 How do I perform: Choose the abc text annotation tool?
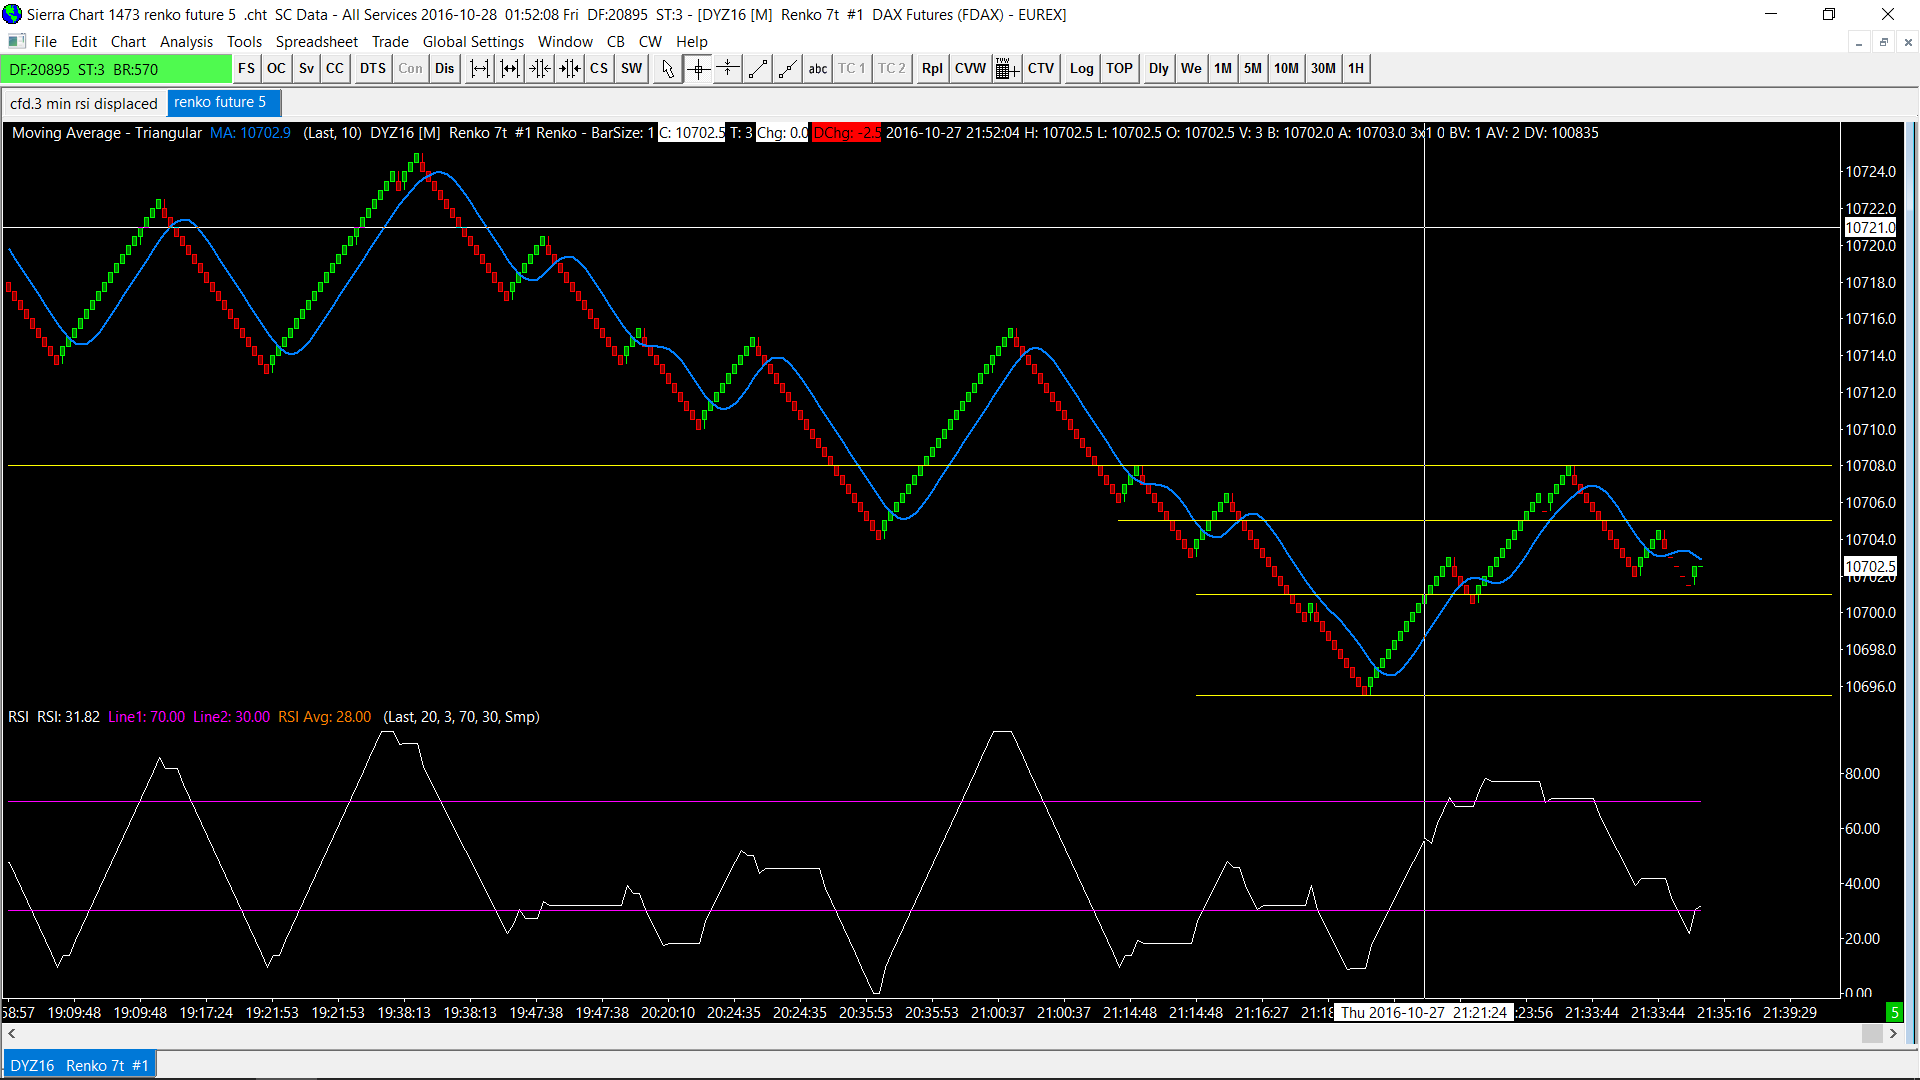(x=818, y=69)
